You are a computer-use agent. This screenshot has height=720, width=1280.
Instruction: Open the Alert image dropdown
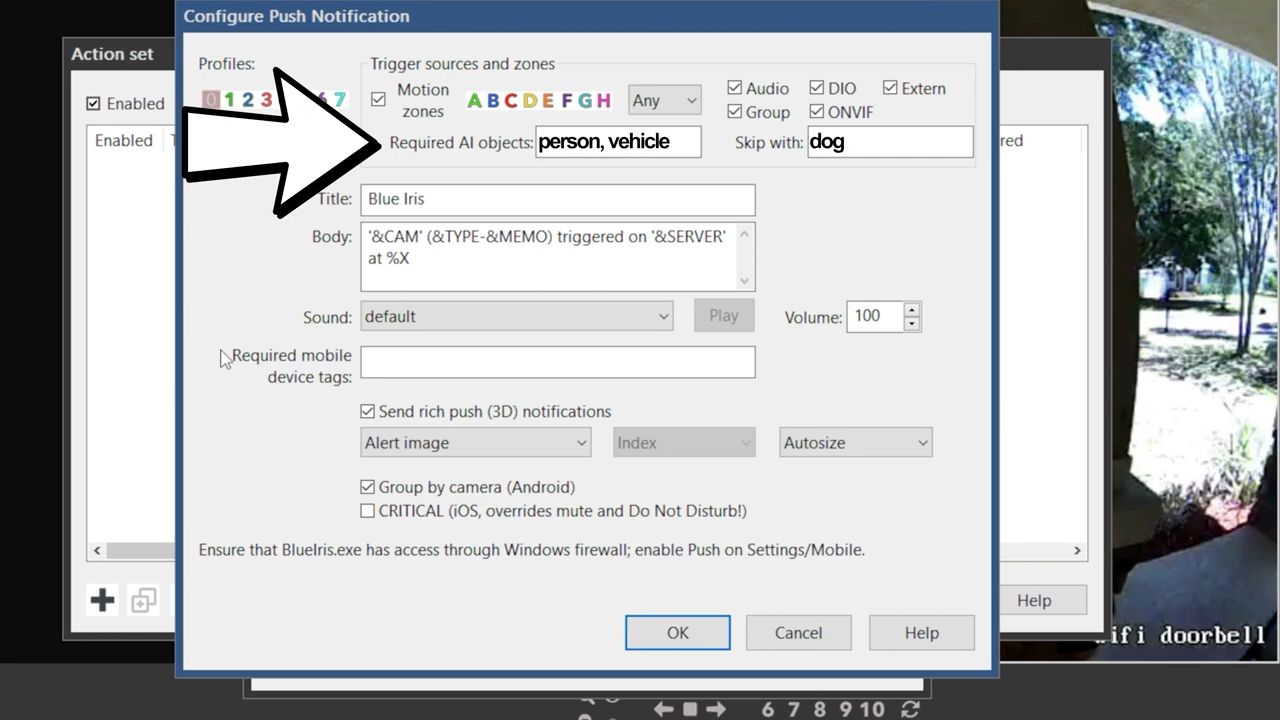point(475,442)
